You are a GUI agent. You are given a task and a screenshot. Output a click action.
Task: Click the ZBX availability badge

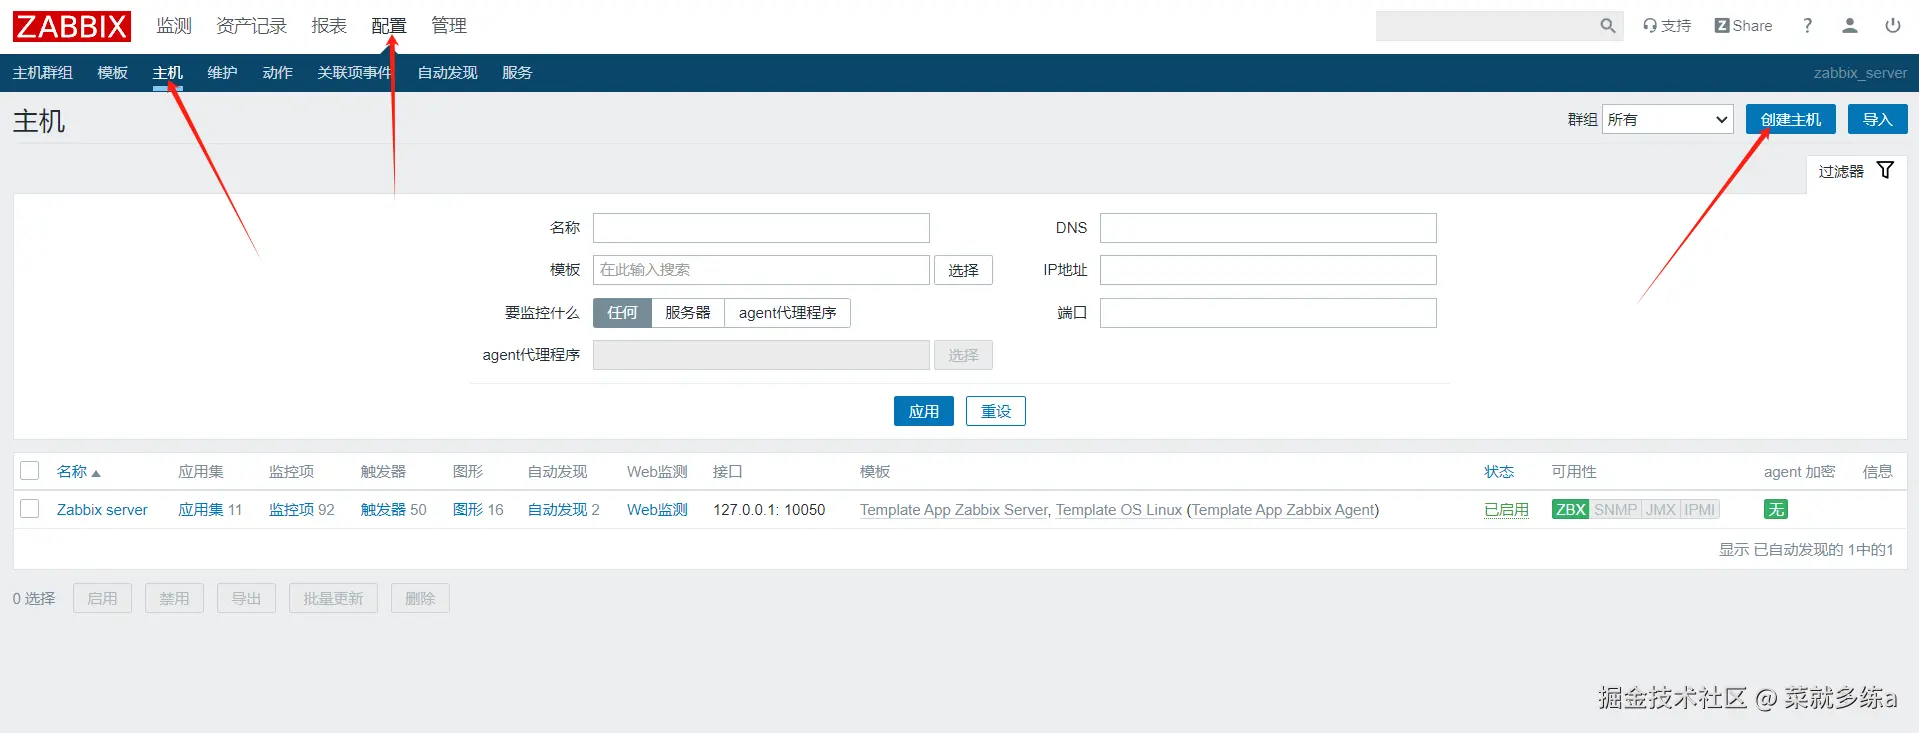coord(1571,510)
